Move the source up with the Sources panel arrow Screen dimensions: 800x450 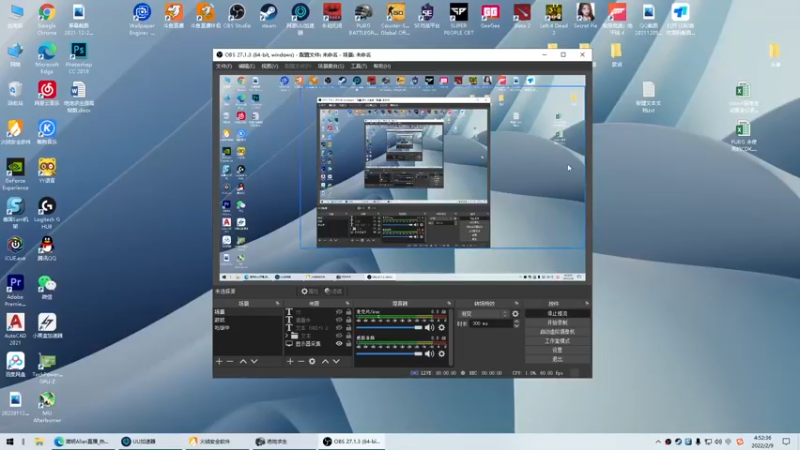pyautogui.click(x=326, y=361)
